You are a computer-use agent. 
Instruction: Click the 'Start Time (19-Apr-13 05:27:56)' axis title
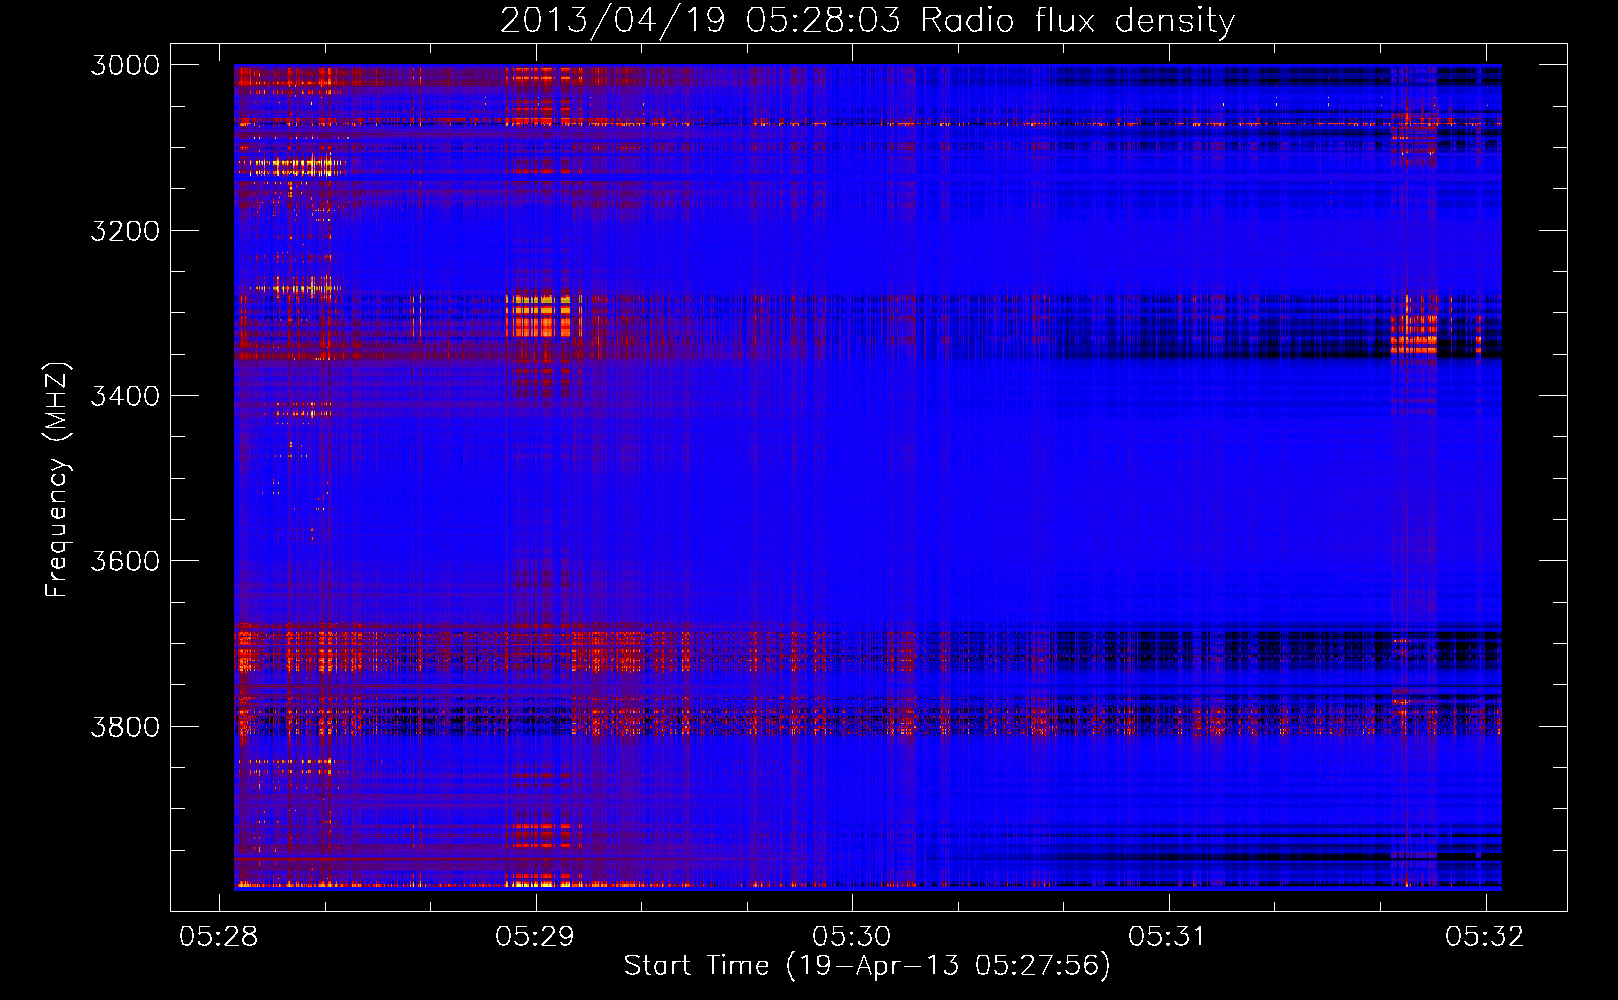coord(867,966)
